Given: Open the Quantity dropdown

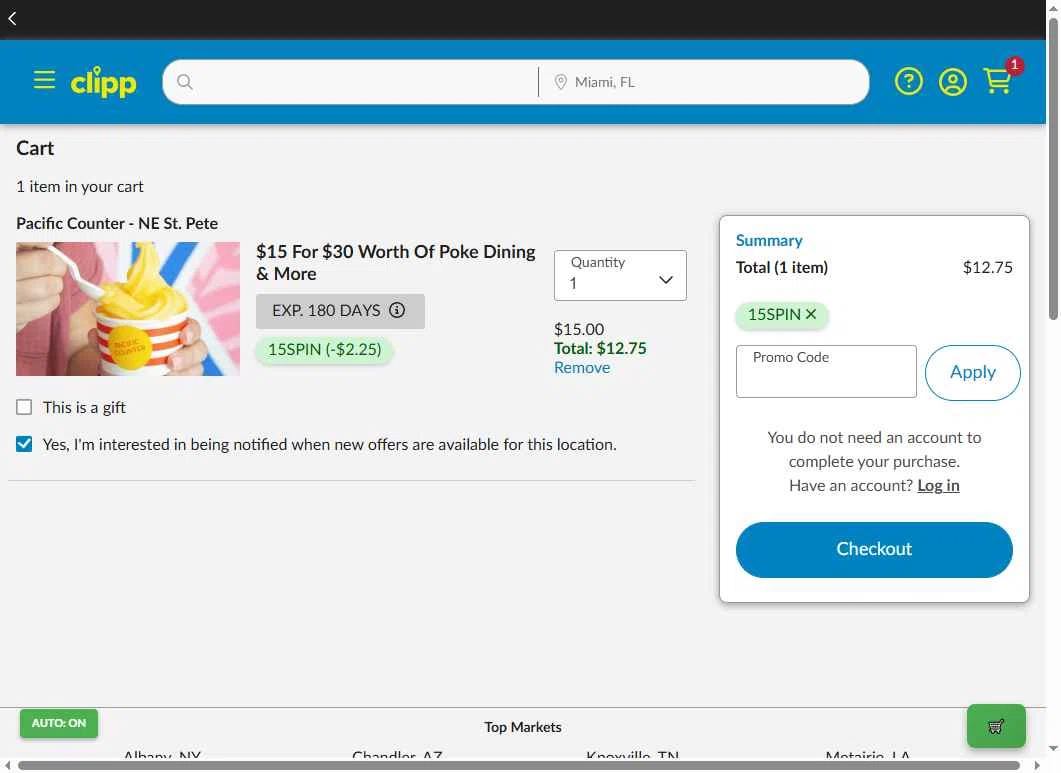Looking at the screenshot, I should coord(620,275).
